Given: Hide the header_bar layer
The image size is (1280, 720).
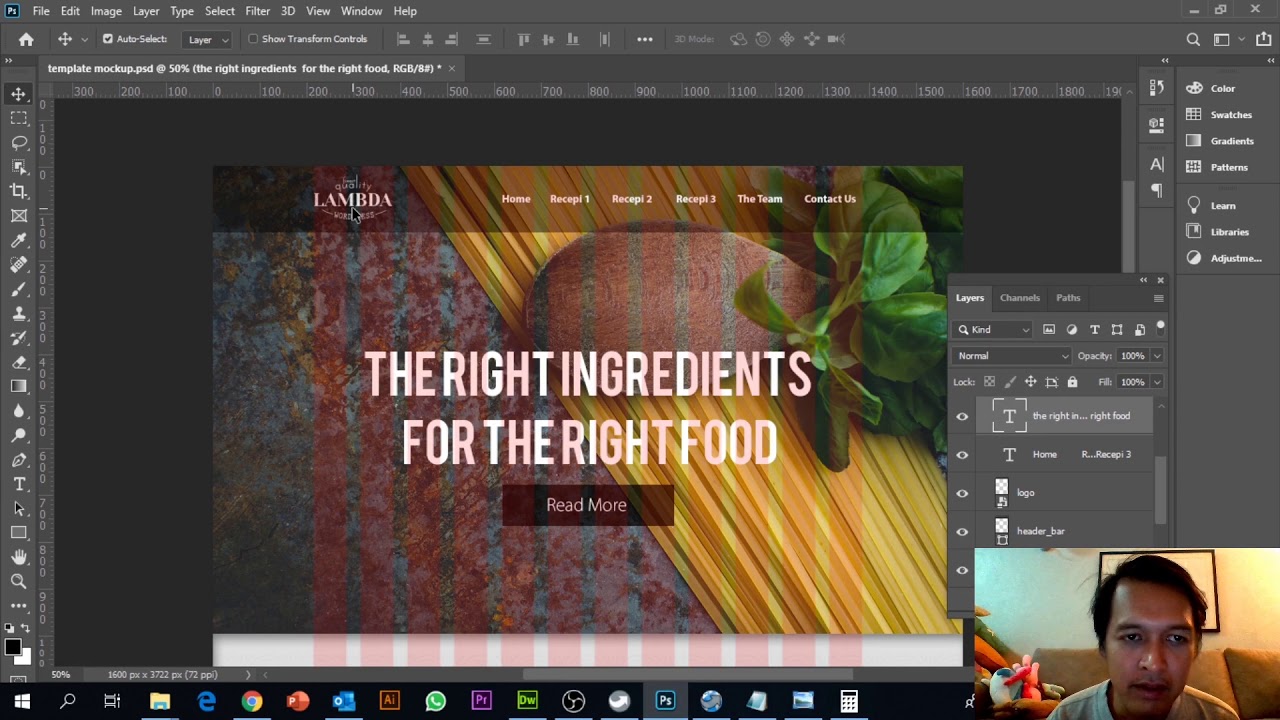Looking at the screenshot, I should pos(962,532).
